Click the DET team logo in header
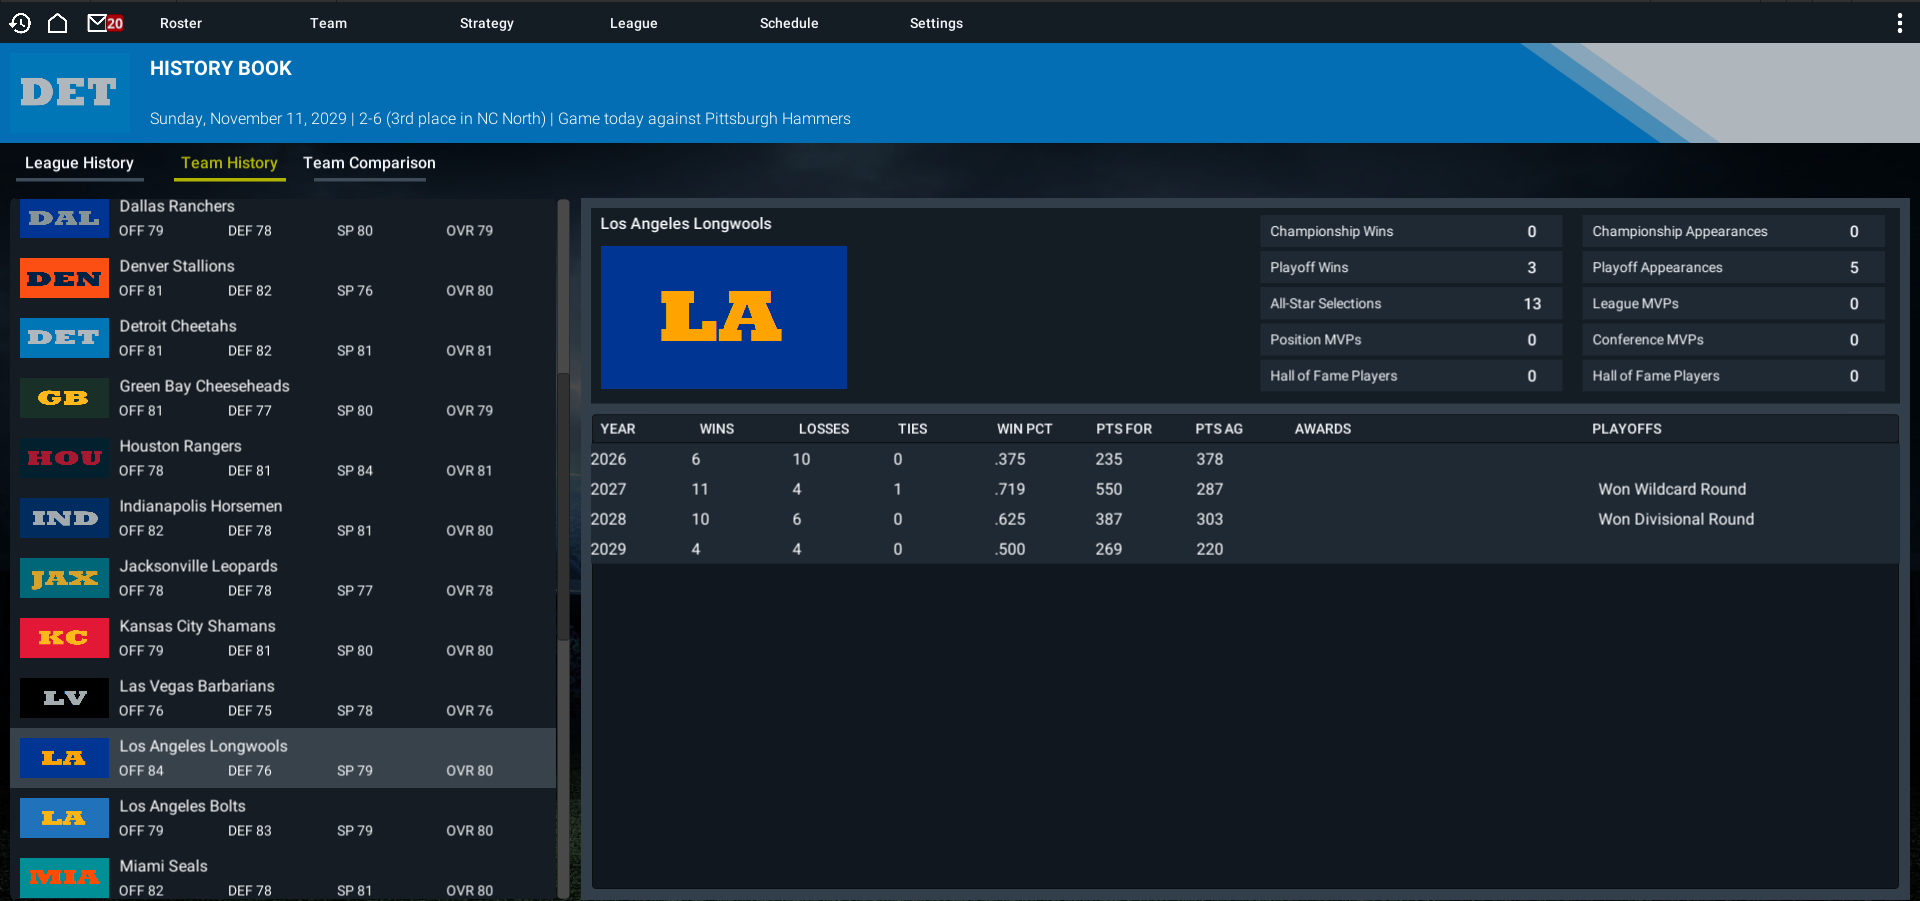 pyautogui.click(x=70, y=93)
